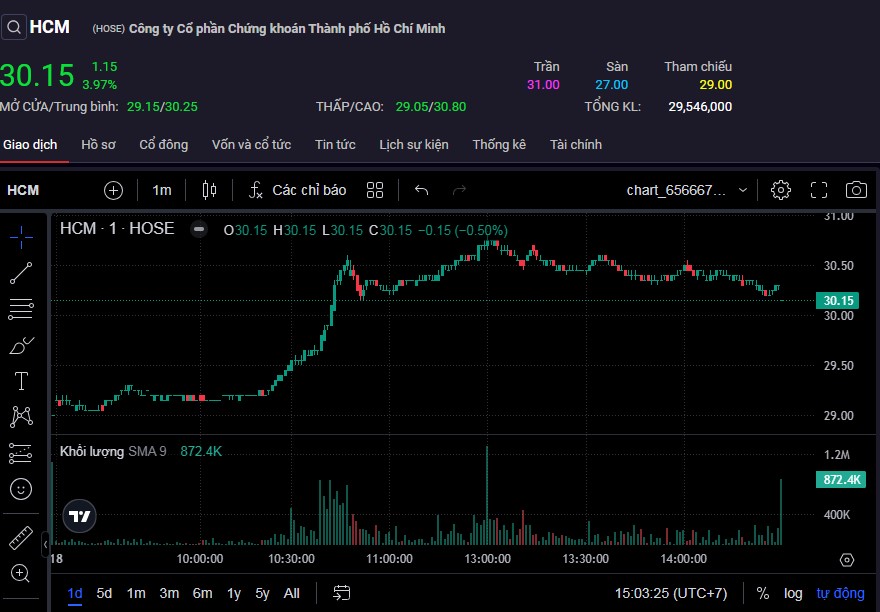Select the text annotation tool
This screenshot has height=612, width=880.
point(21,380)
